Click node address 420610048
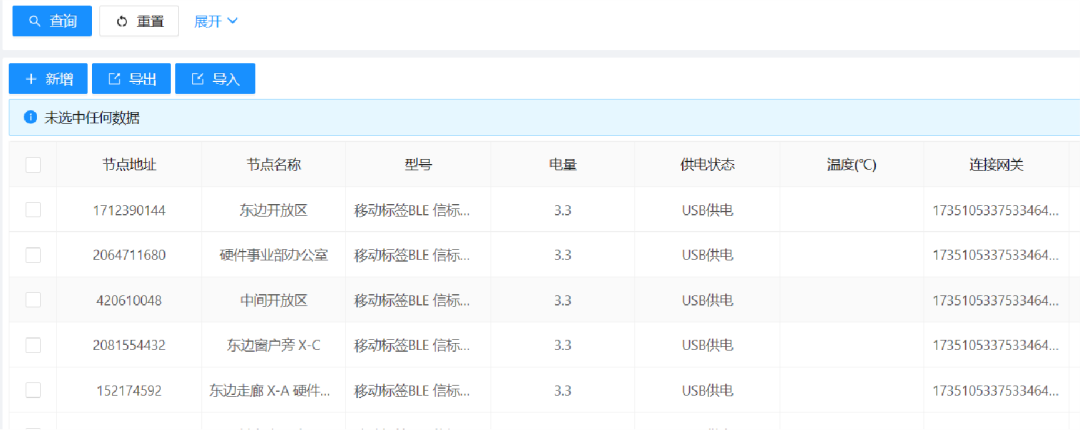This screenshot has height=430, width=1080. [x=129, y=300]
